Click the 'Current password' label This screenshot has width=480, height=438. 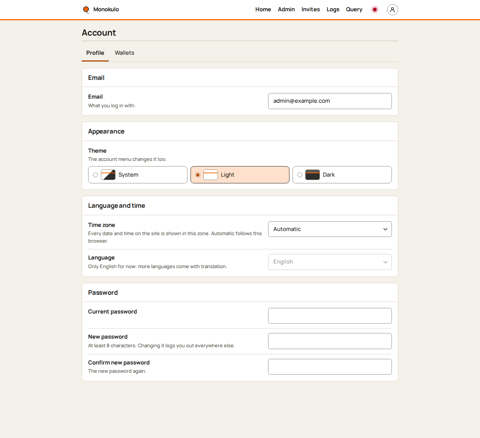(x=112, y=312)
